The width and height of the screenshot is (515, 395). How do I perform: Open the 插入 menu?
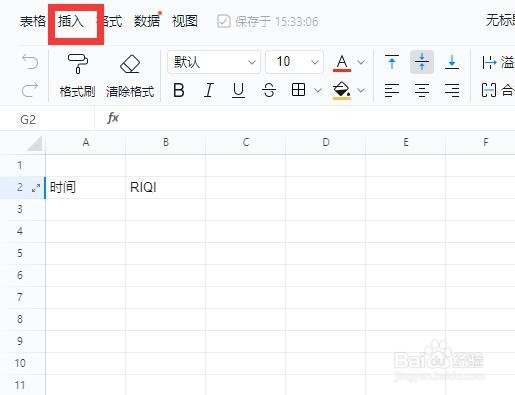71,21
